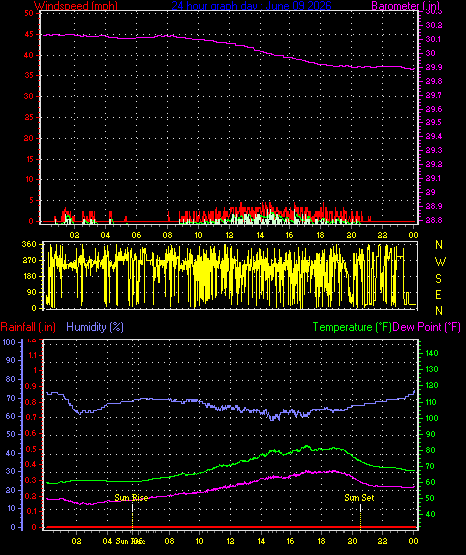Click "30.1" on the barometer axis
The width and height of the screenshot is (466, 555).
[x=434, y=39]
